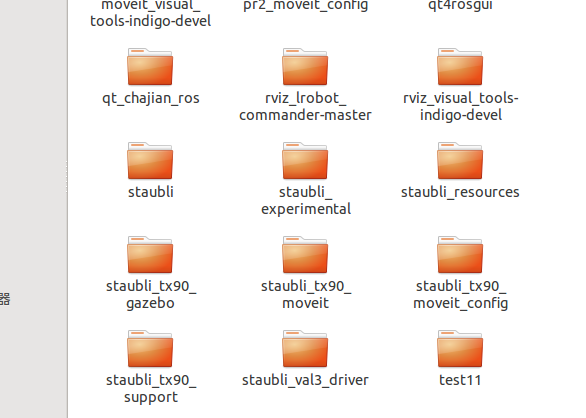
Task: Select the staubli_resources folder icon
Action: point(460,161)
